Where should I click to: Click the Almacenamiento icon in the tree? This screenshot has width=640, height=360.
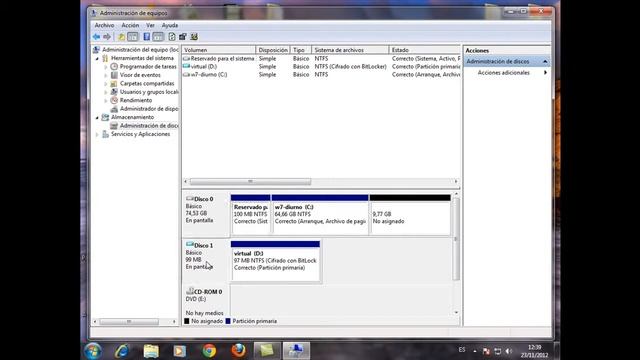105,117
